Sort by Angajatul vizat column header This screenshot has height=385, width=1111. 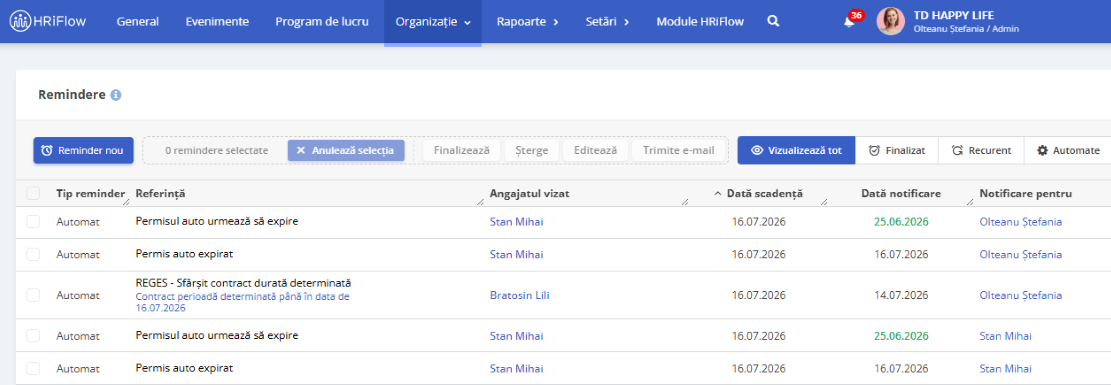[x=529, y=193]
